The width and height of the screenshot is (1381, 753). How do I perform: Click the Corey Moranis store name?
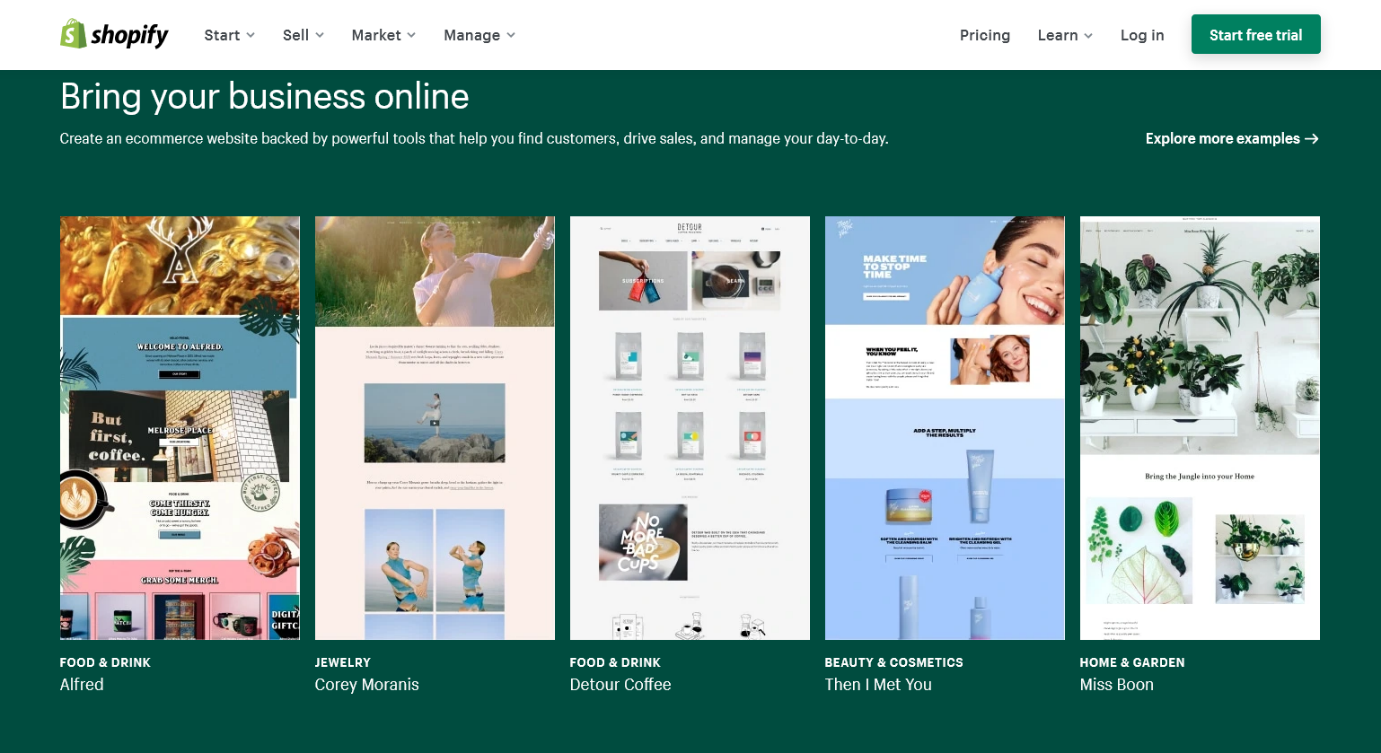(x=367, y=685)
